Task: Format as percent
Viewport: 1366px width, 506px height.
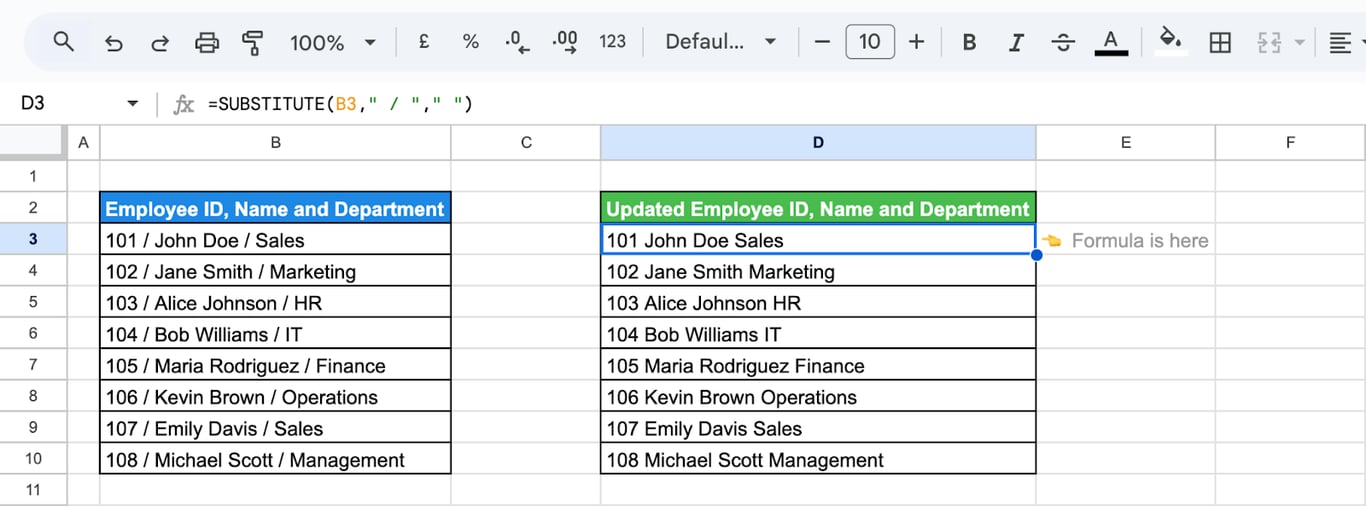Action: [470, 42]
